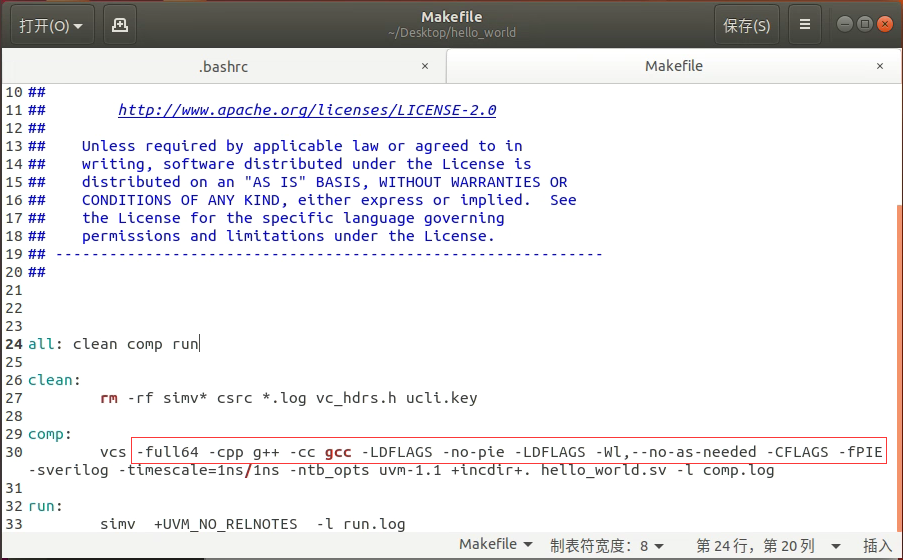Click '-sverilog -timescale=1ns/1ns' wrapped line
903x560 pixels.
401,470
